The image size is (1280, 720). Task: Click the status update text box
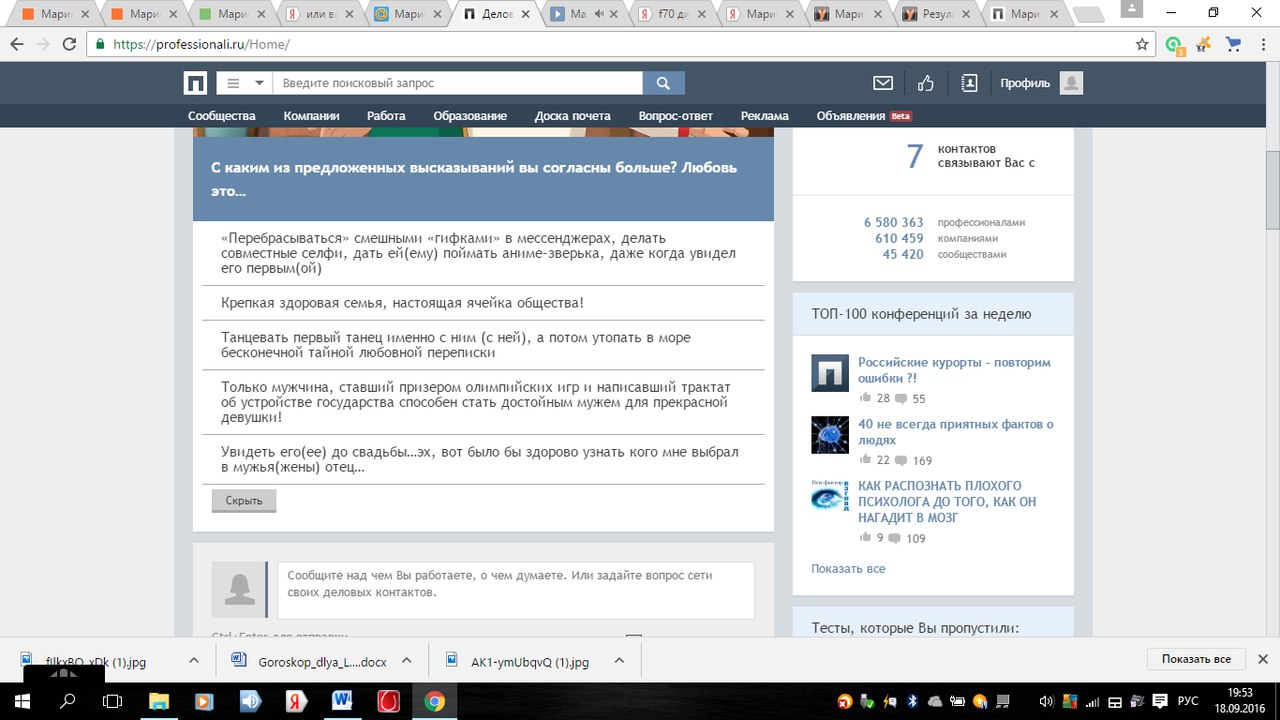point(516,590)
